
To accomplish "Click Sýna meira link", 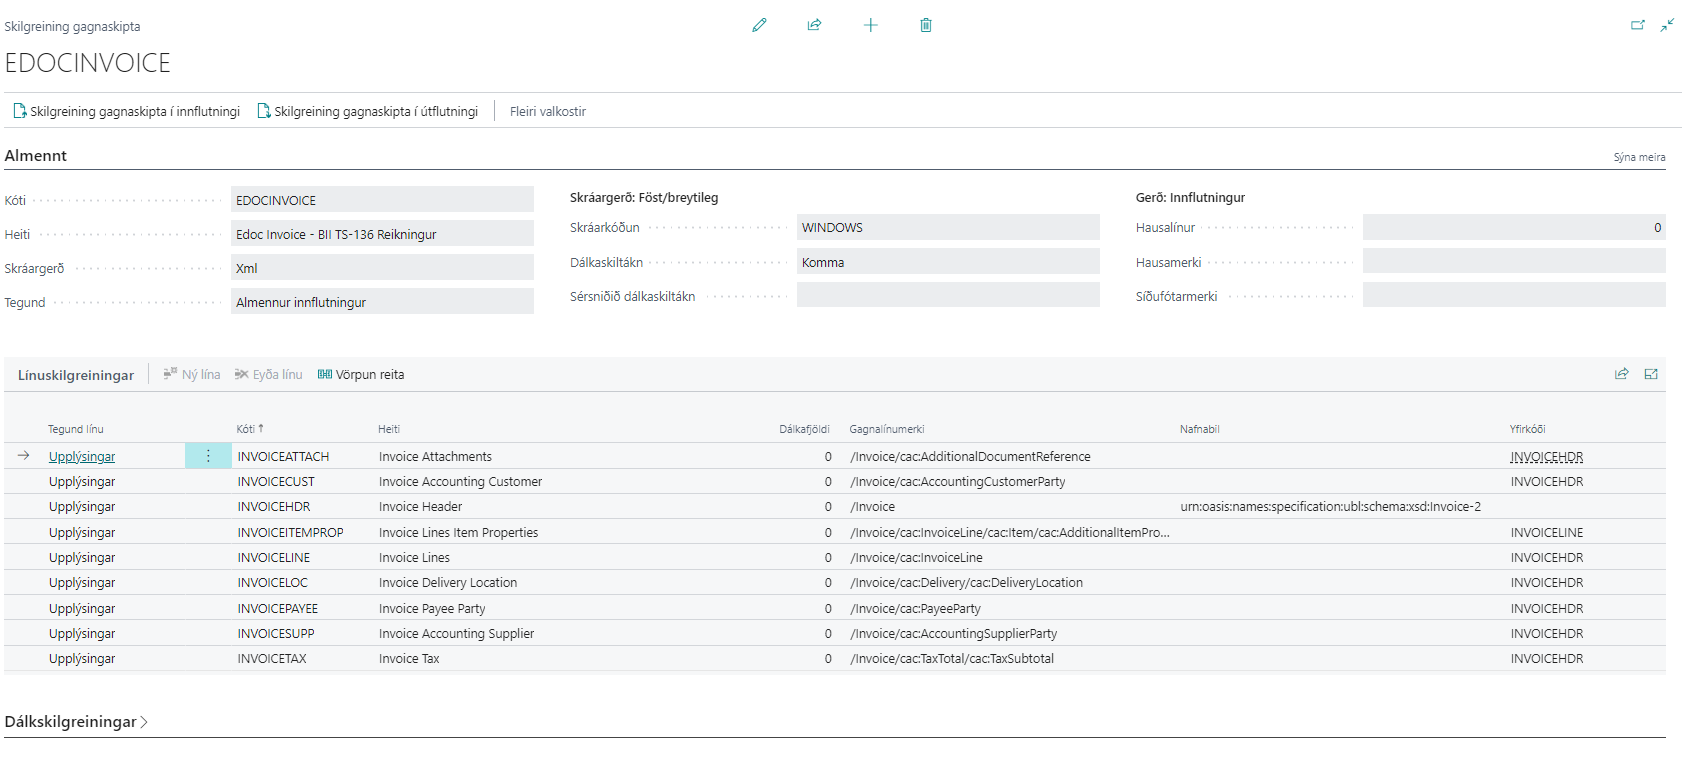I will click(x=1639, y=157).
